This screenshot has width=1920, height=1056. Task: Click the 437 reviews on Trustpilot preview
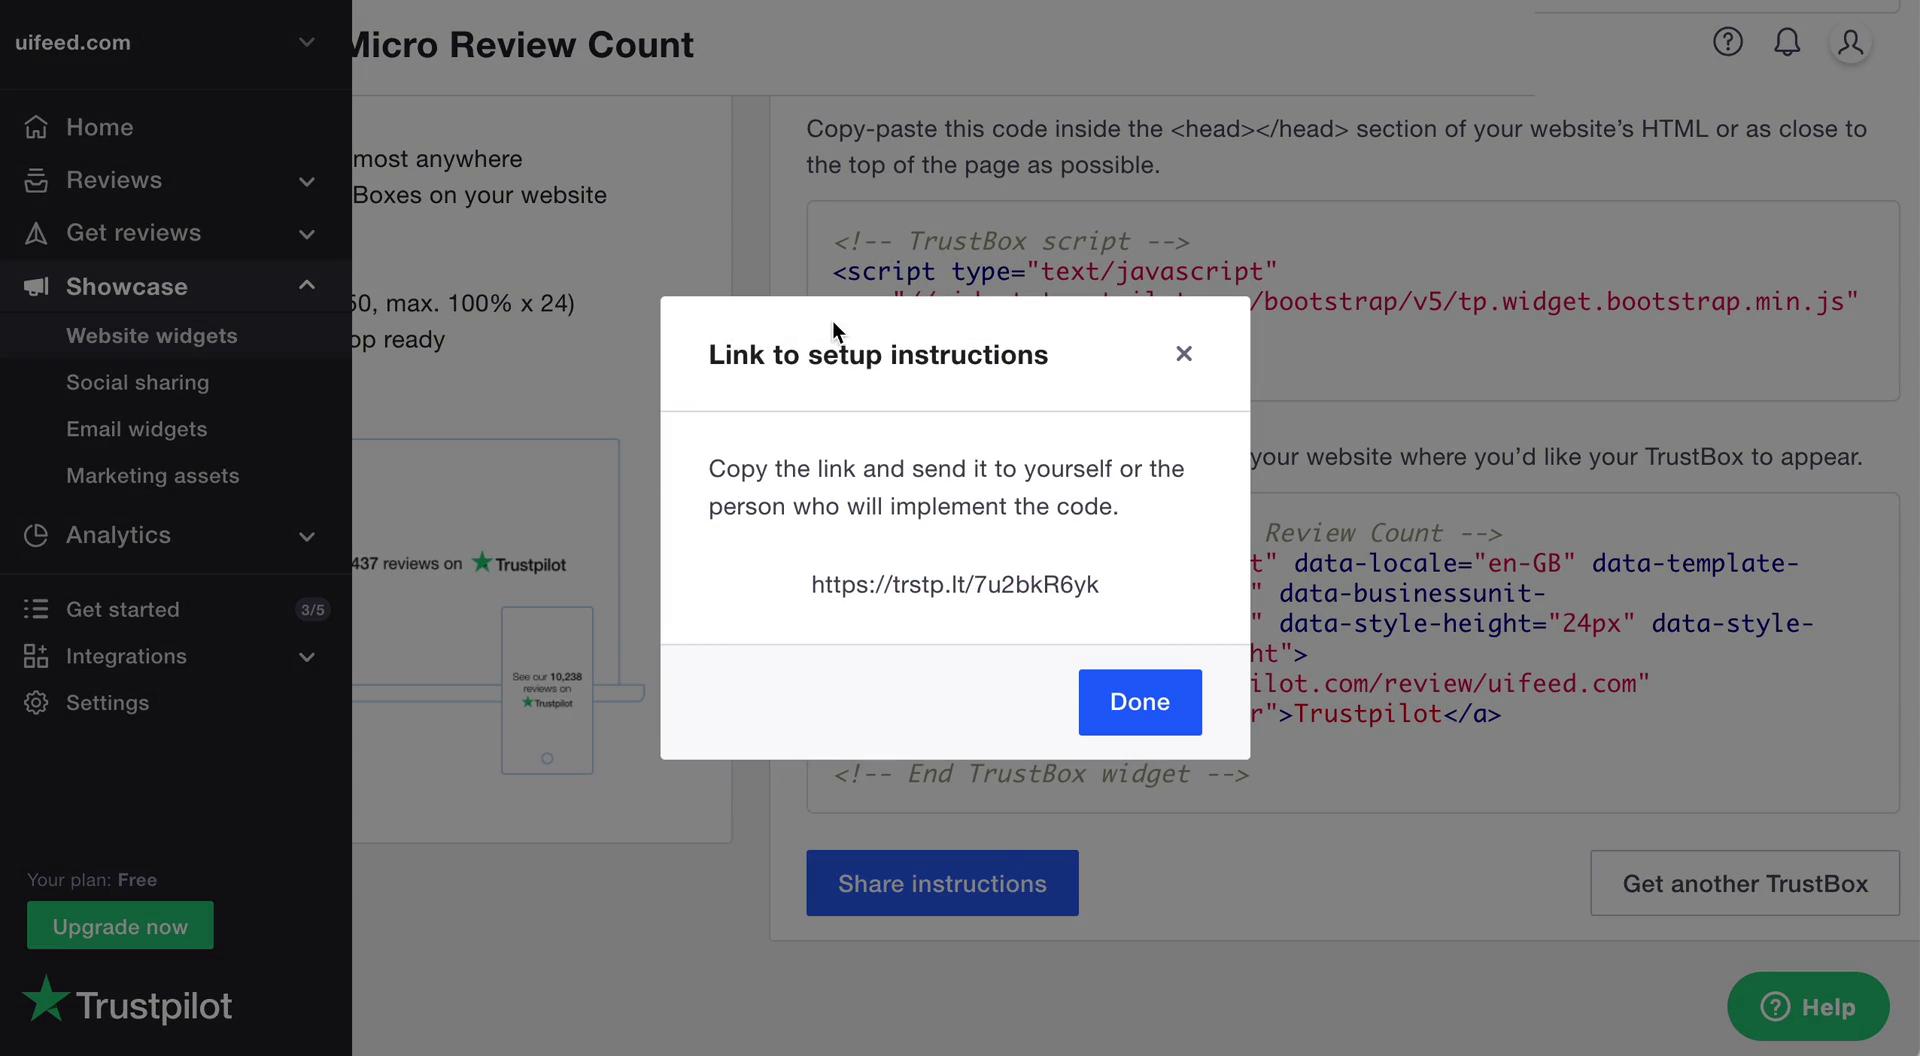[x=459, y=563]
